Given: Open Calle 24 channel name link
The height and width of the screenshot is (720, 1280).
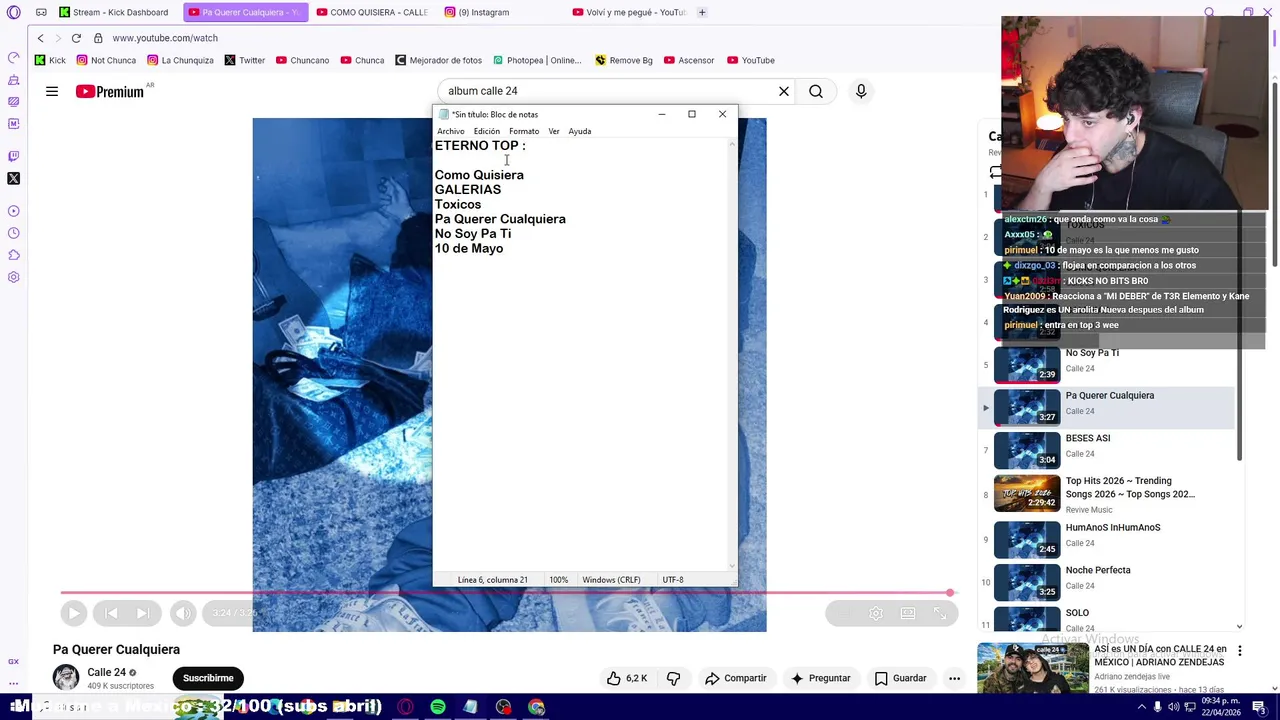Looking at the screenshot, I should [106, 672].
